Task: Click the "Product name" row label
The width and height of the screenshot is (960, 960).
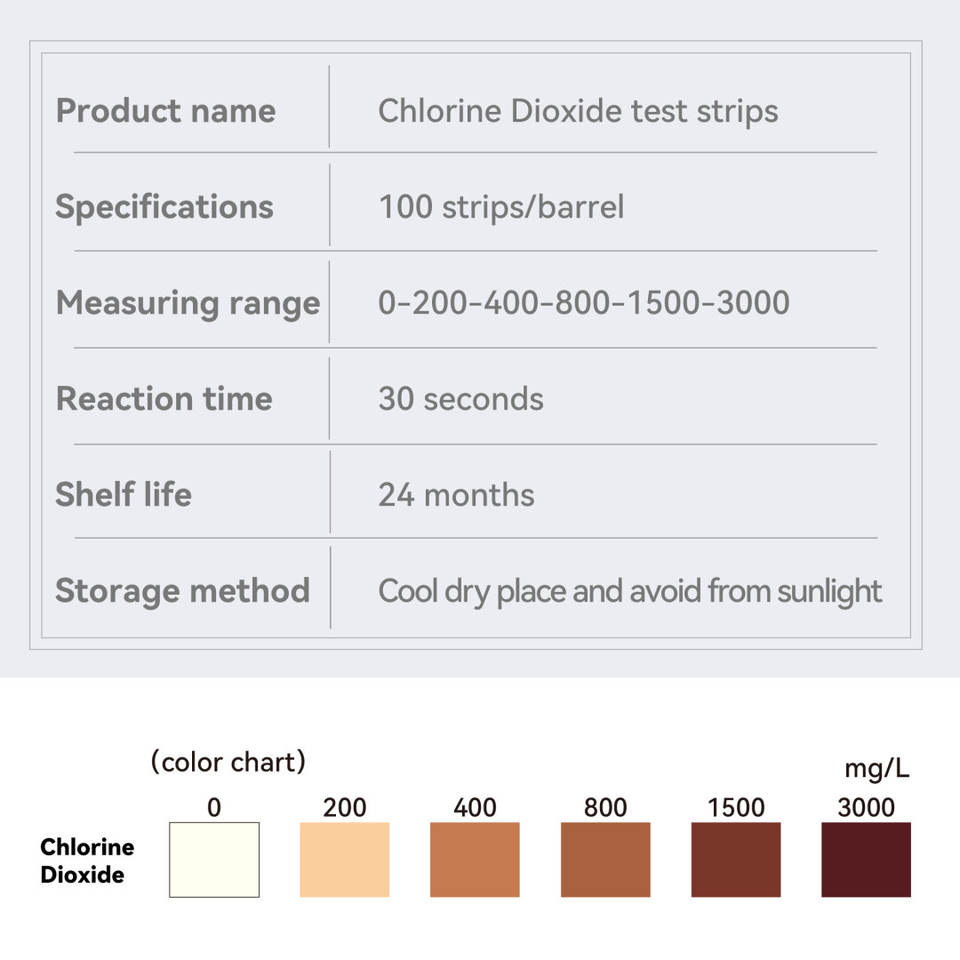Action: [x=166, y=110]
